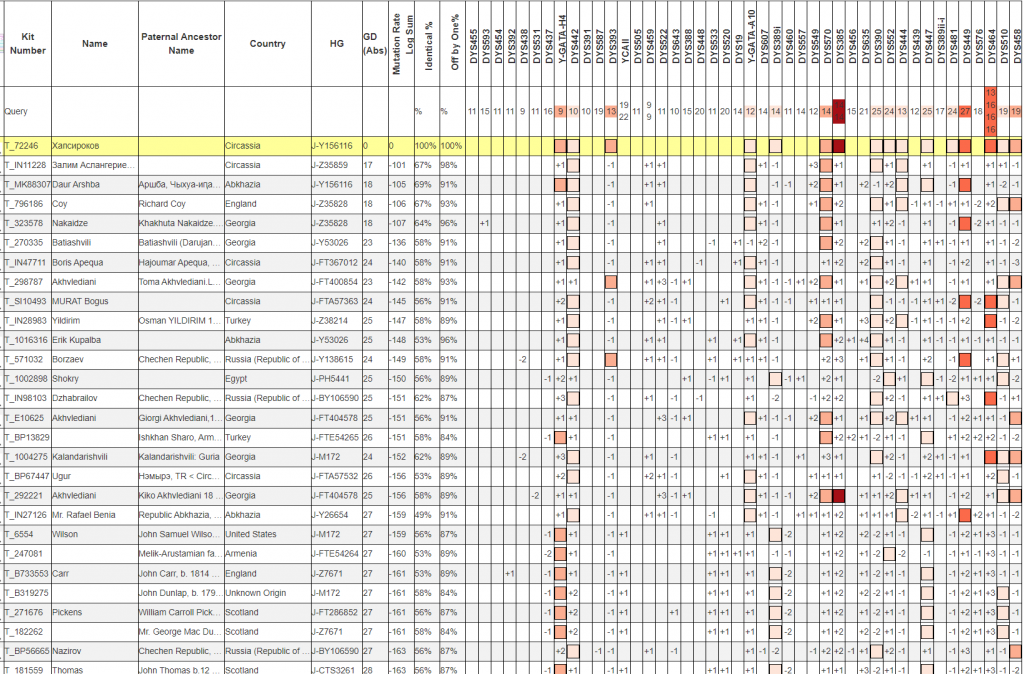Click the Query row label

tap(16, 111)
